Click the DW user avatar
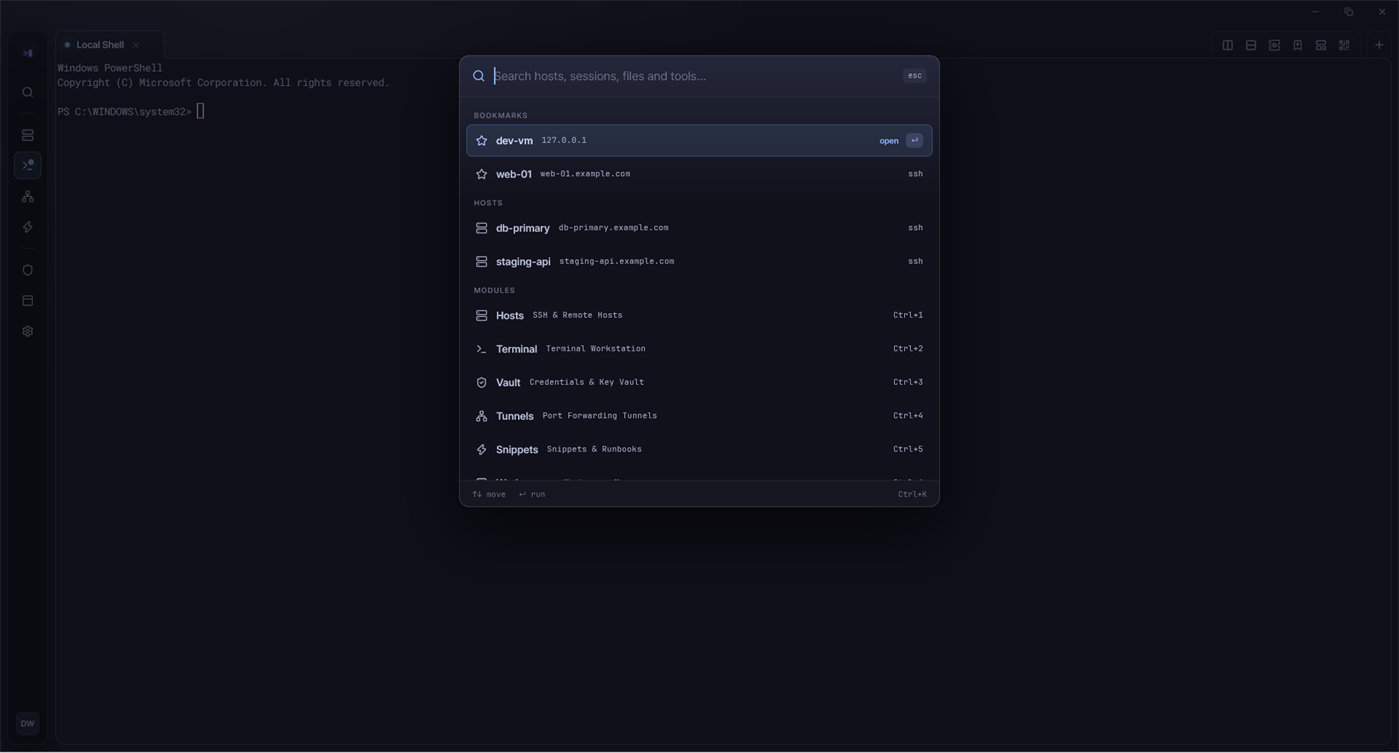 [x=28, y=724]
